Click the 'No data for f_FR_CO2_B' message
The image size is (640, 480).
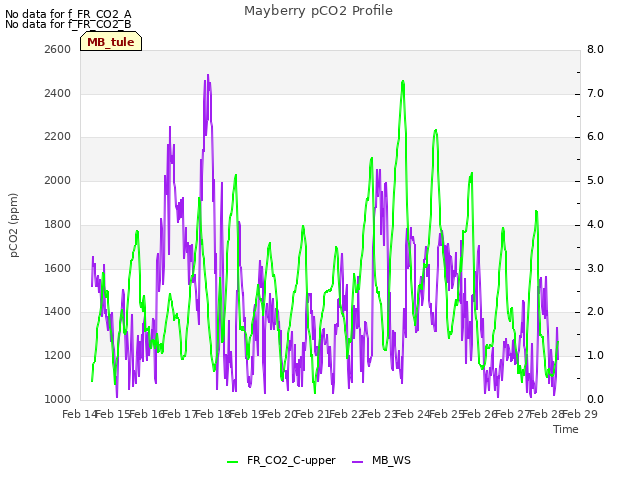68,24
